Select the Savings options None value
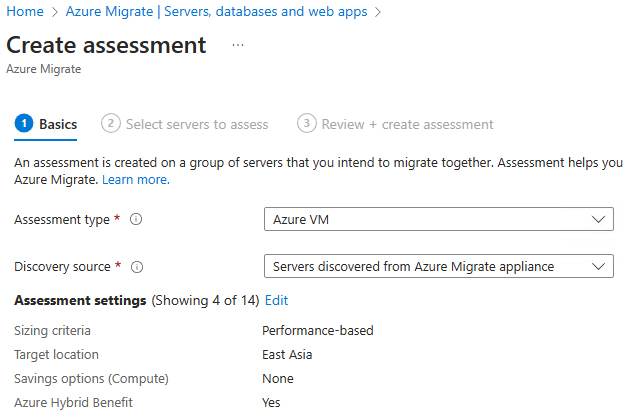Viewport: 623px width, 416px height. pos(278,379)
